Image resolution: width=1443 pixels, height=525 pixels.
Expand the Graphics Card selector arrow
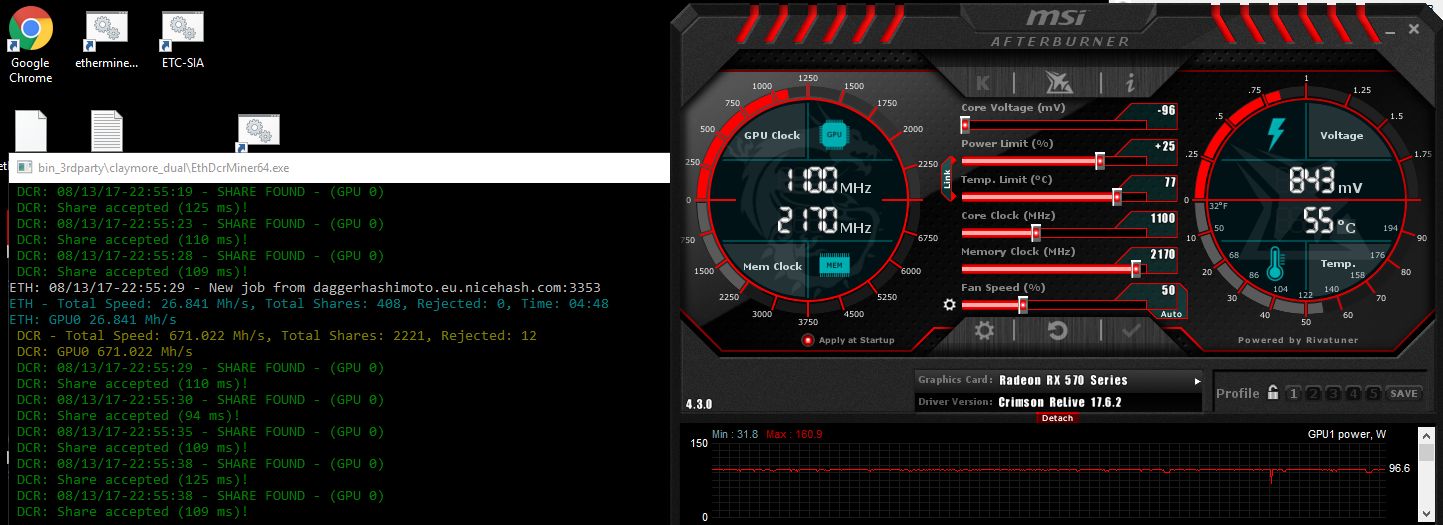[1197, 381]
